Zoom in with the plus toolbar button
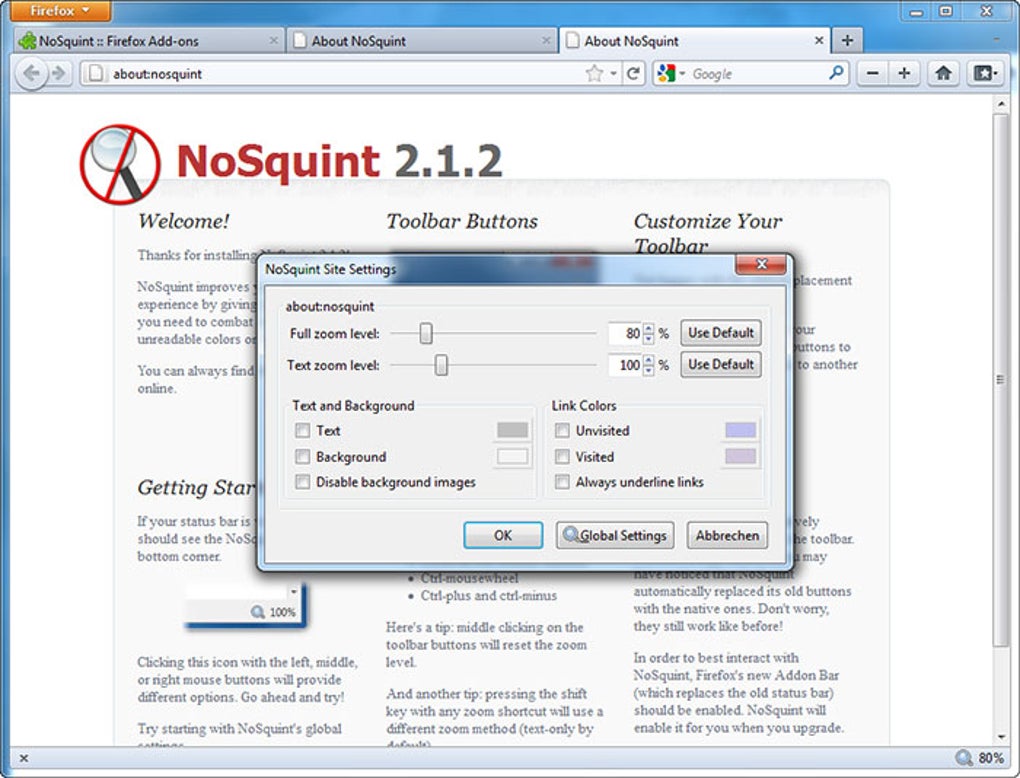 (x=904, y=74)
